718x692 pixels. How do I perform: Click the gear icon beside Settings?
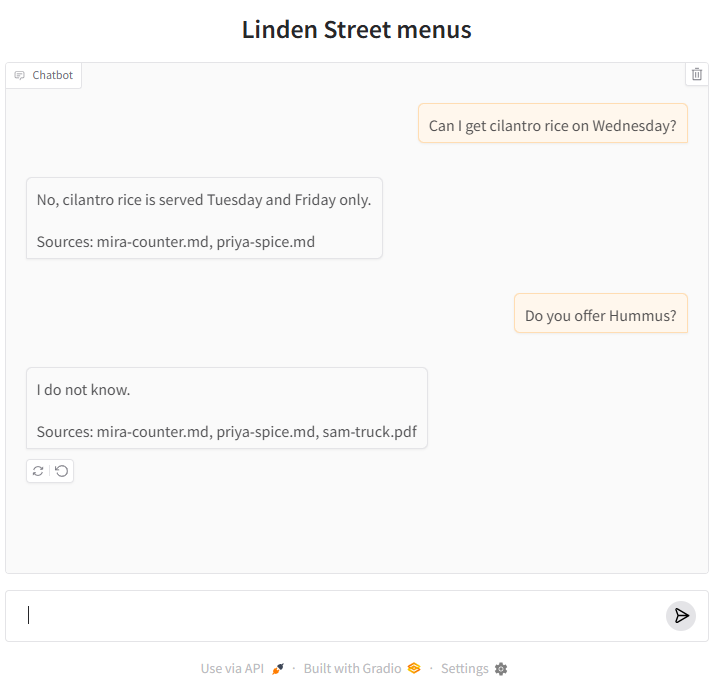(x=501, y=669)
